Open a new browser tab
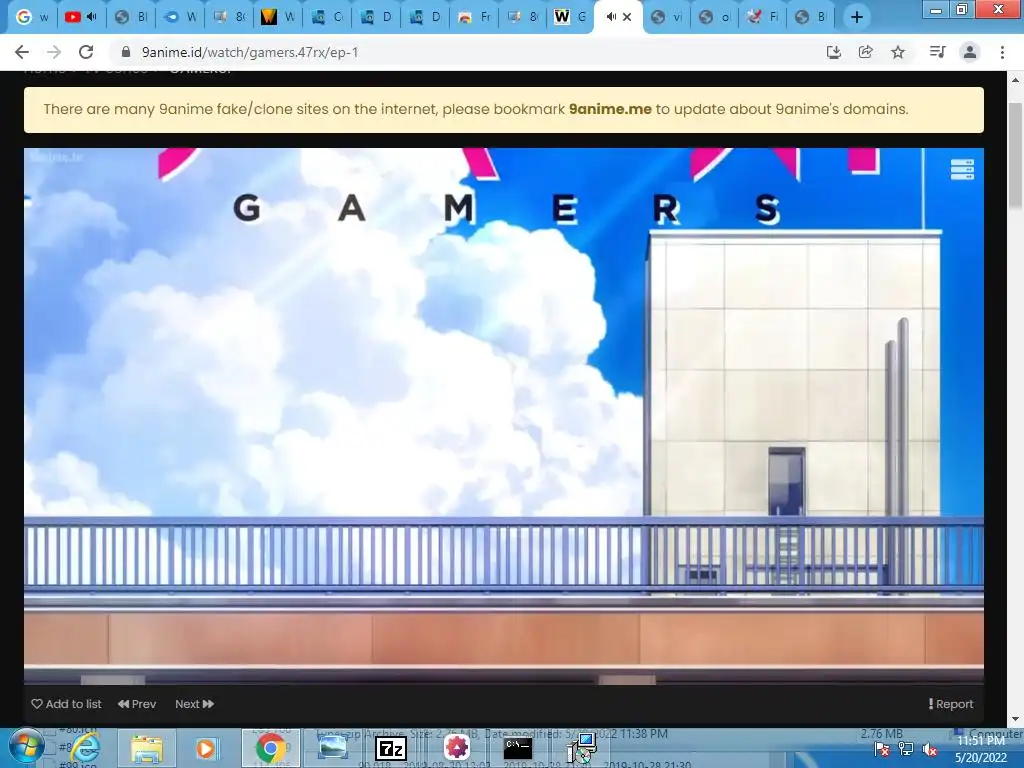 pos(857,18)
